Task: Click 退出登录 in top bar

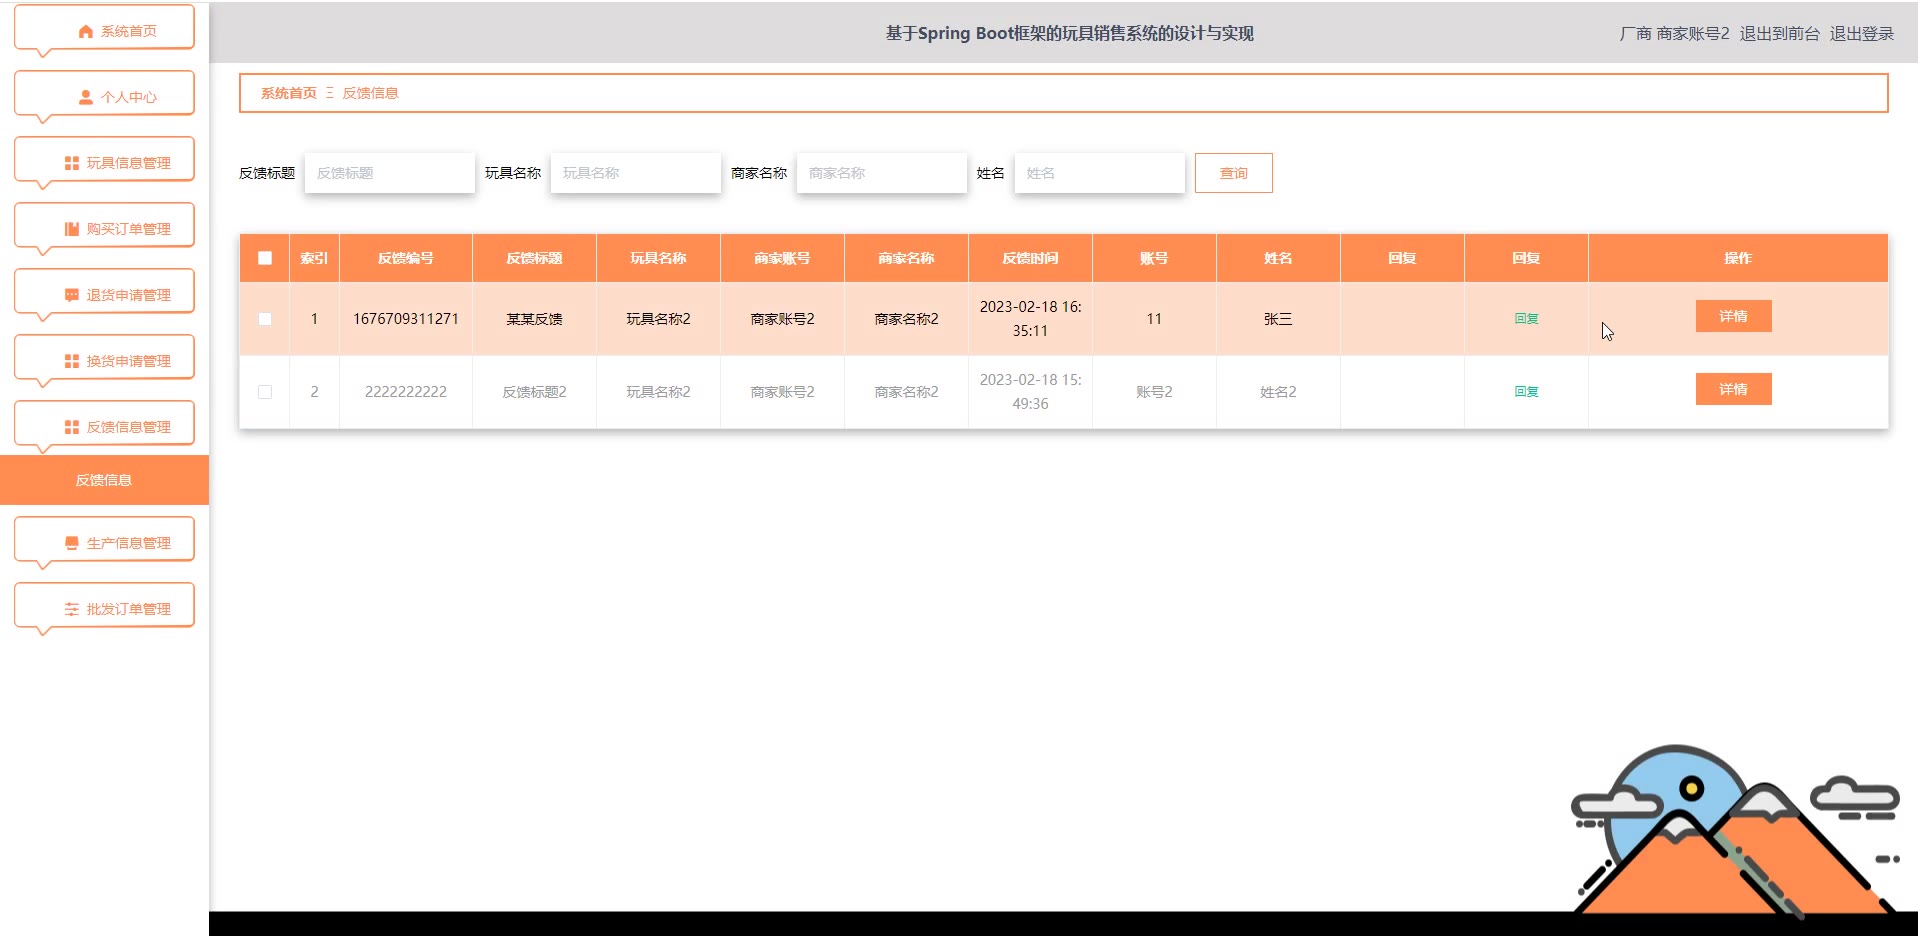Action: tap(1861, 34)
